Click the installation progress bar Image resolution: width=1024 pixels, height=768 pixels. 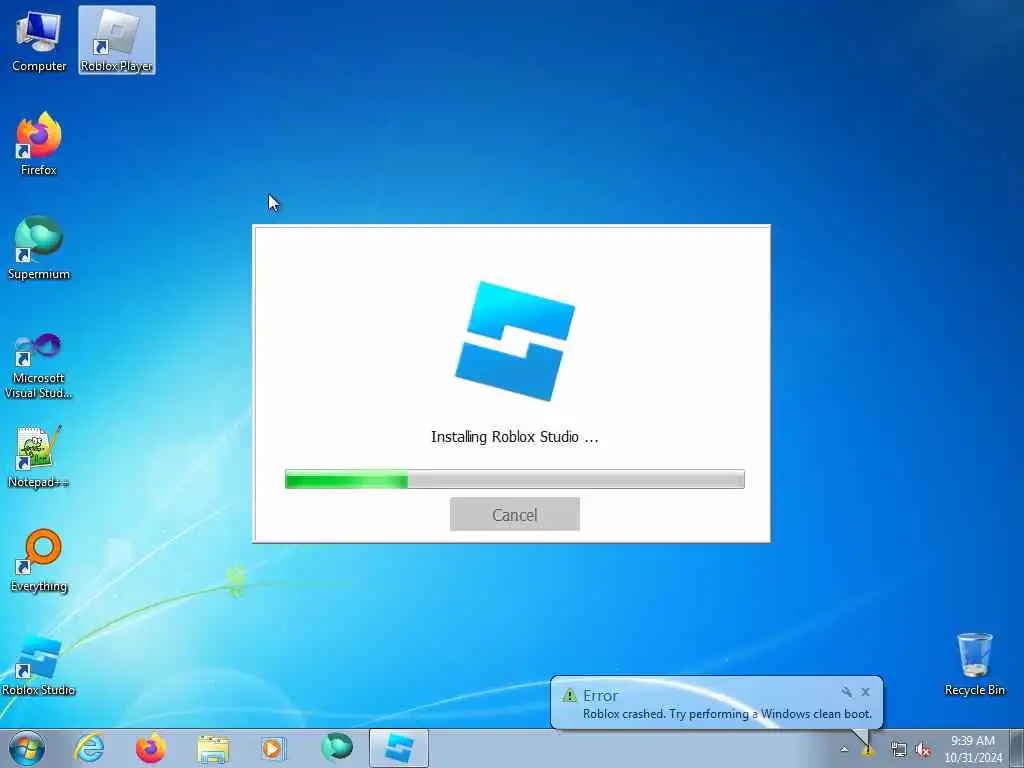point(515,479)
